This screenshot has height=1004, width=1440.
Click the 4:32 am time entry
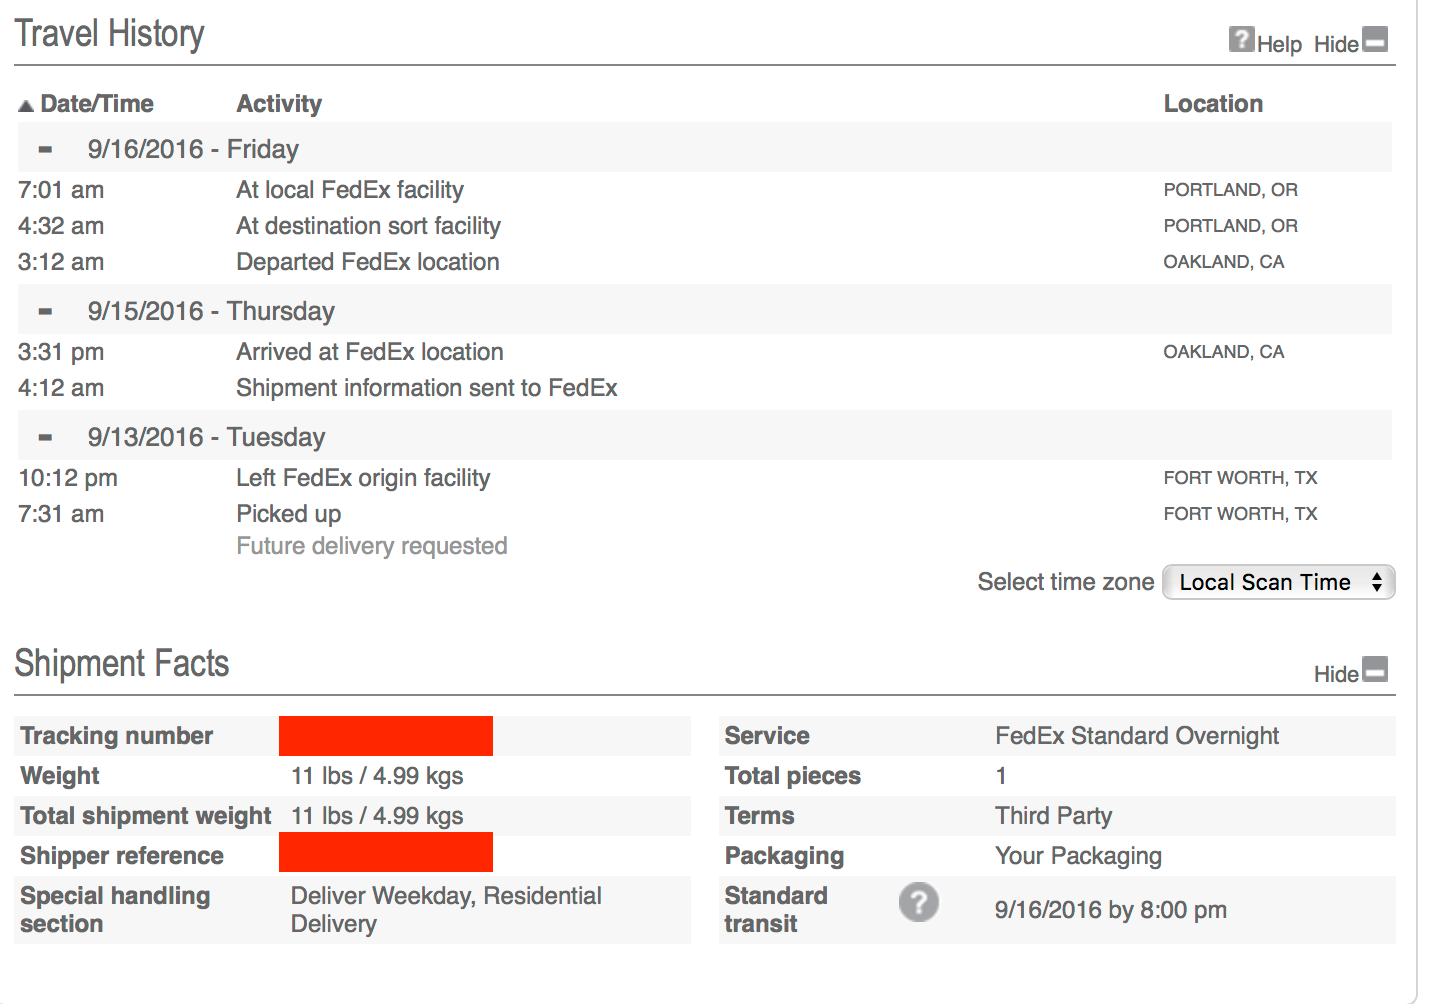click(61, 226)
